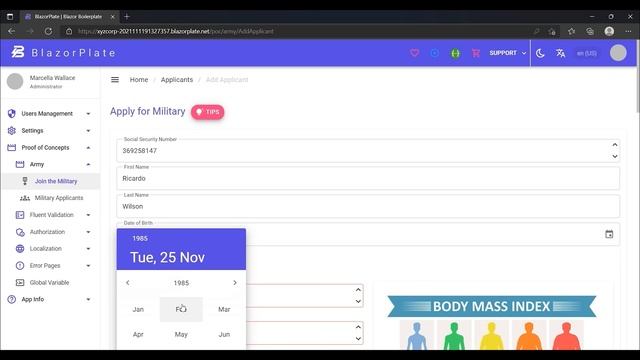Click the pink heart icon in header

tap(414, 53)
